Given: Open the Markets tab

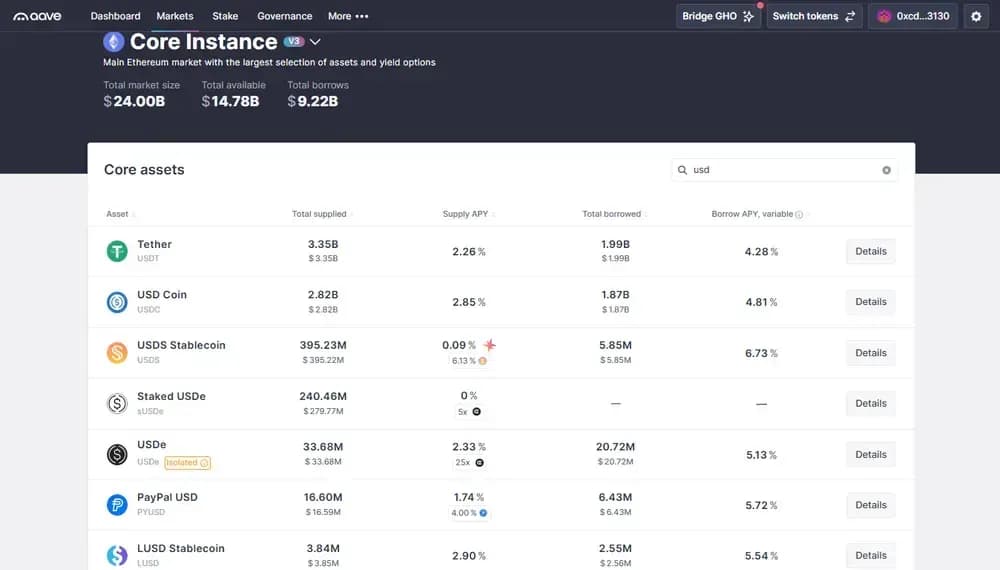Looking at the screenshot, I should pyautogui.click(x=175, y=16).
